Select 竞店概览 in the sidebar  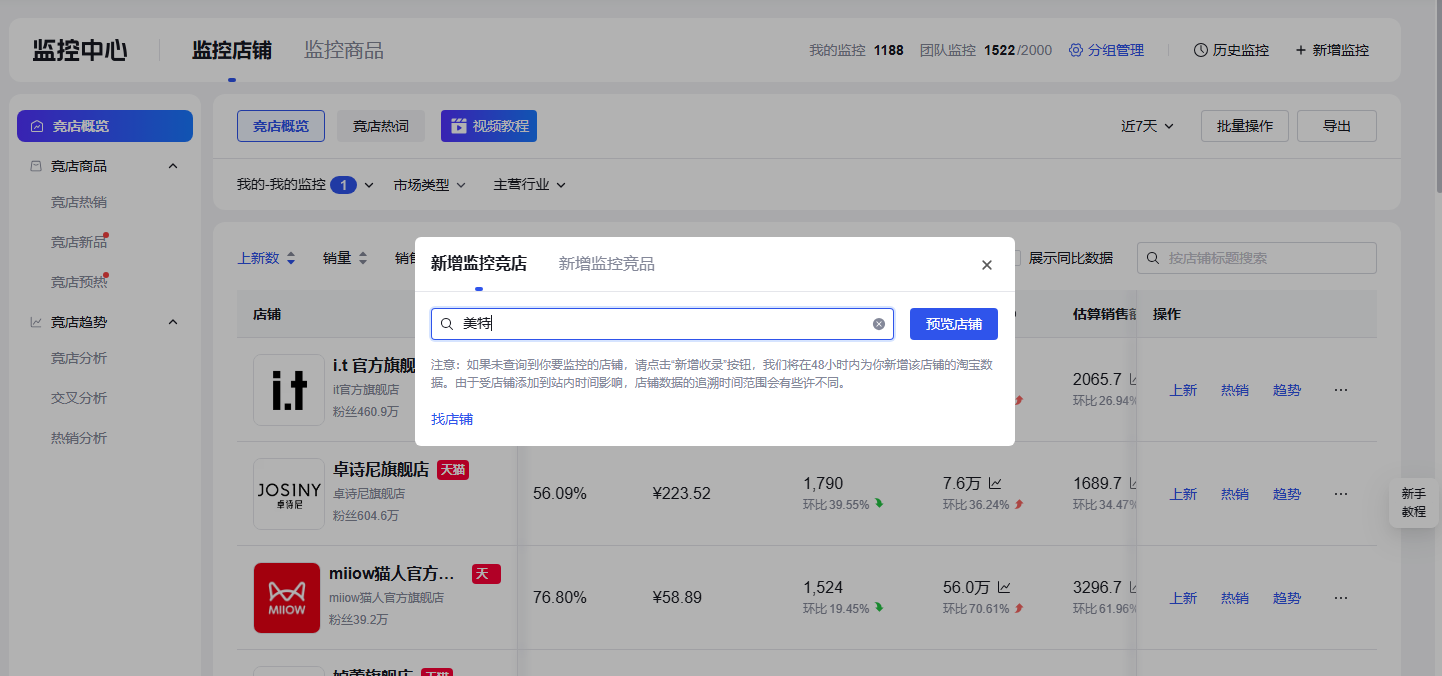pos(105,126)
